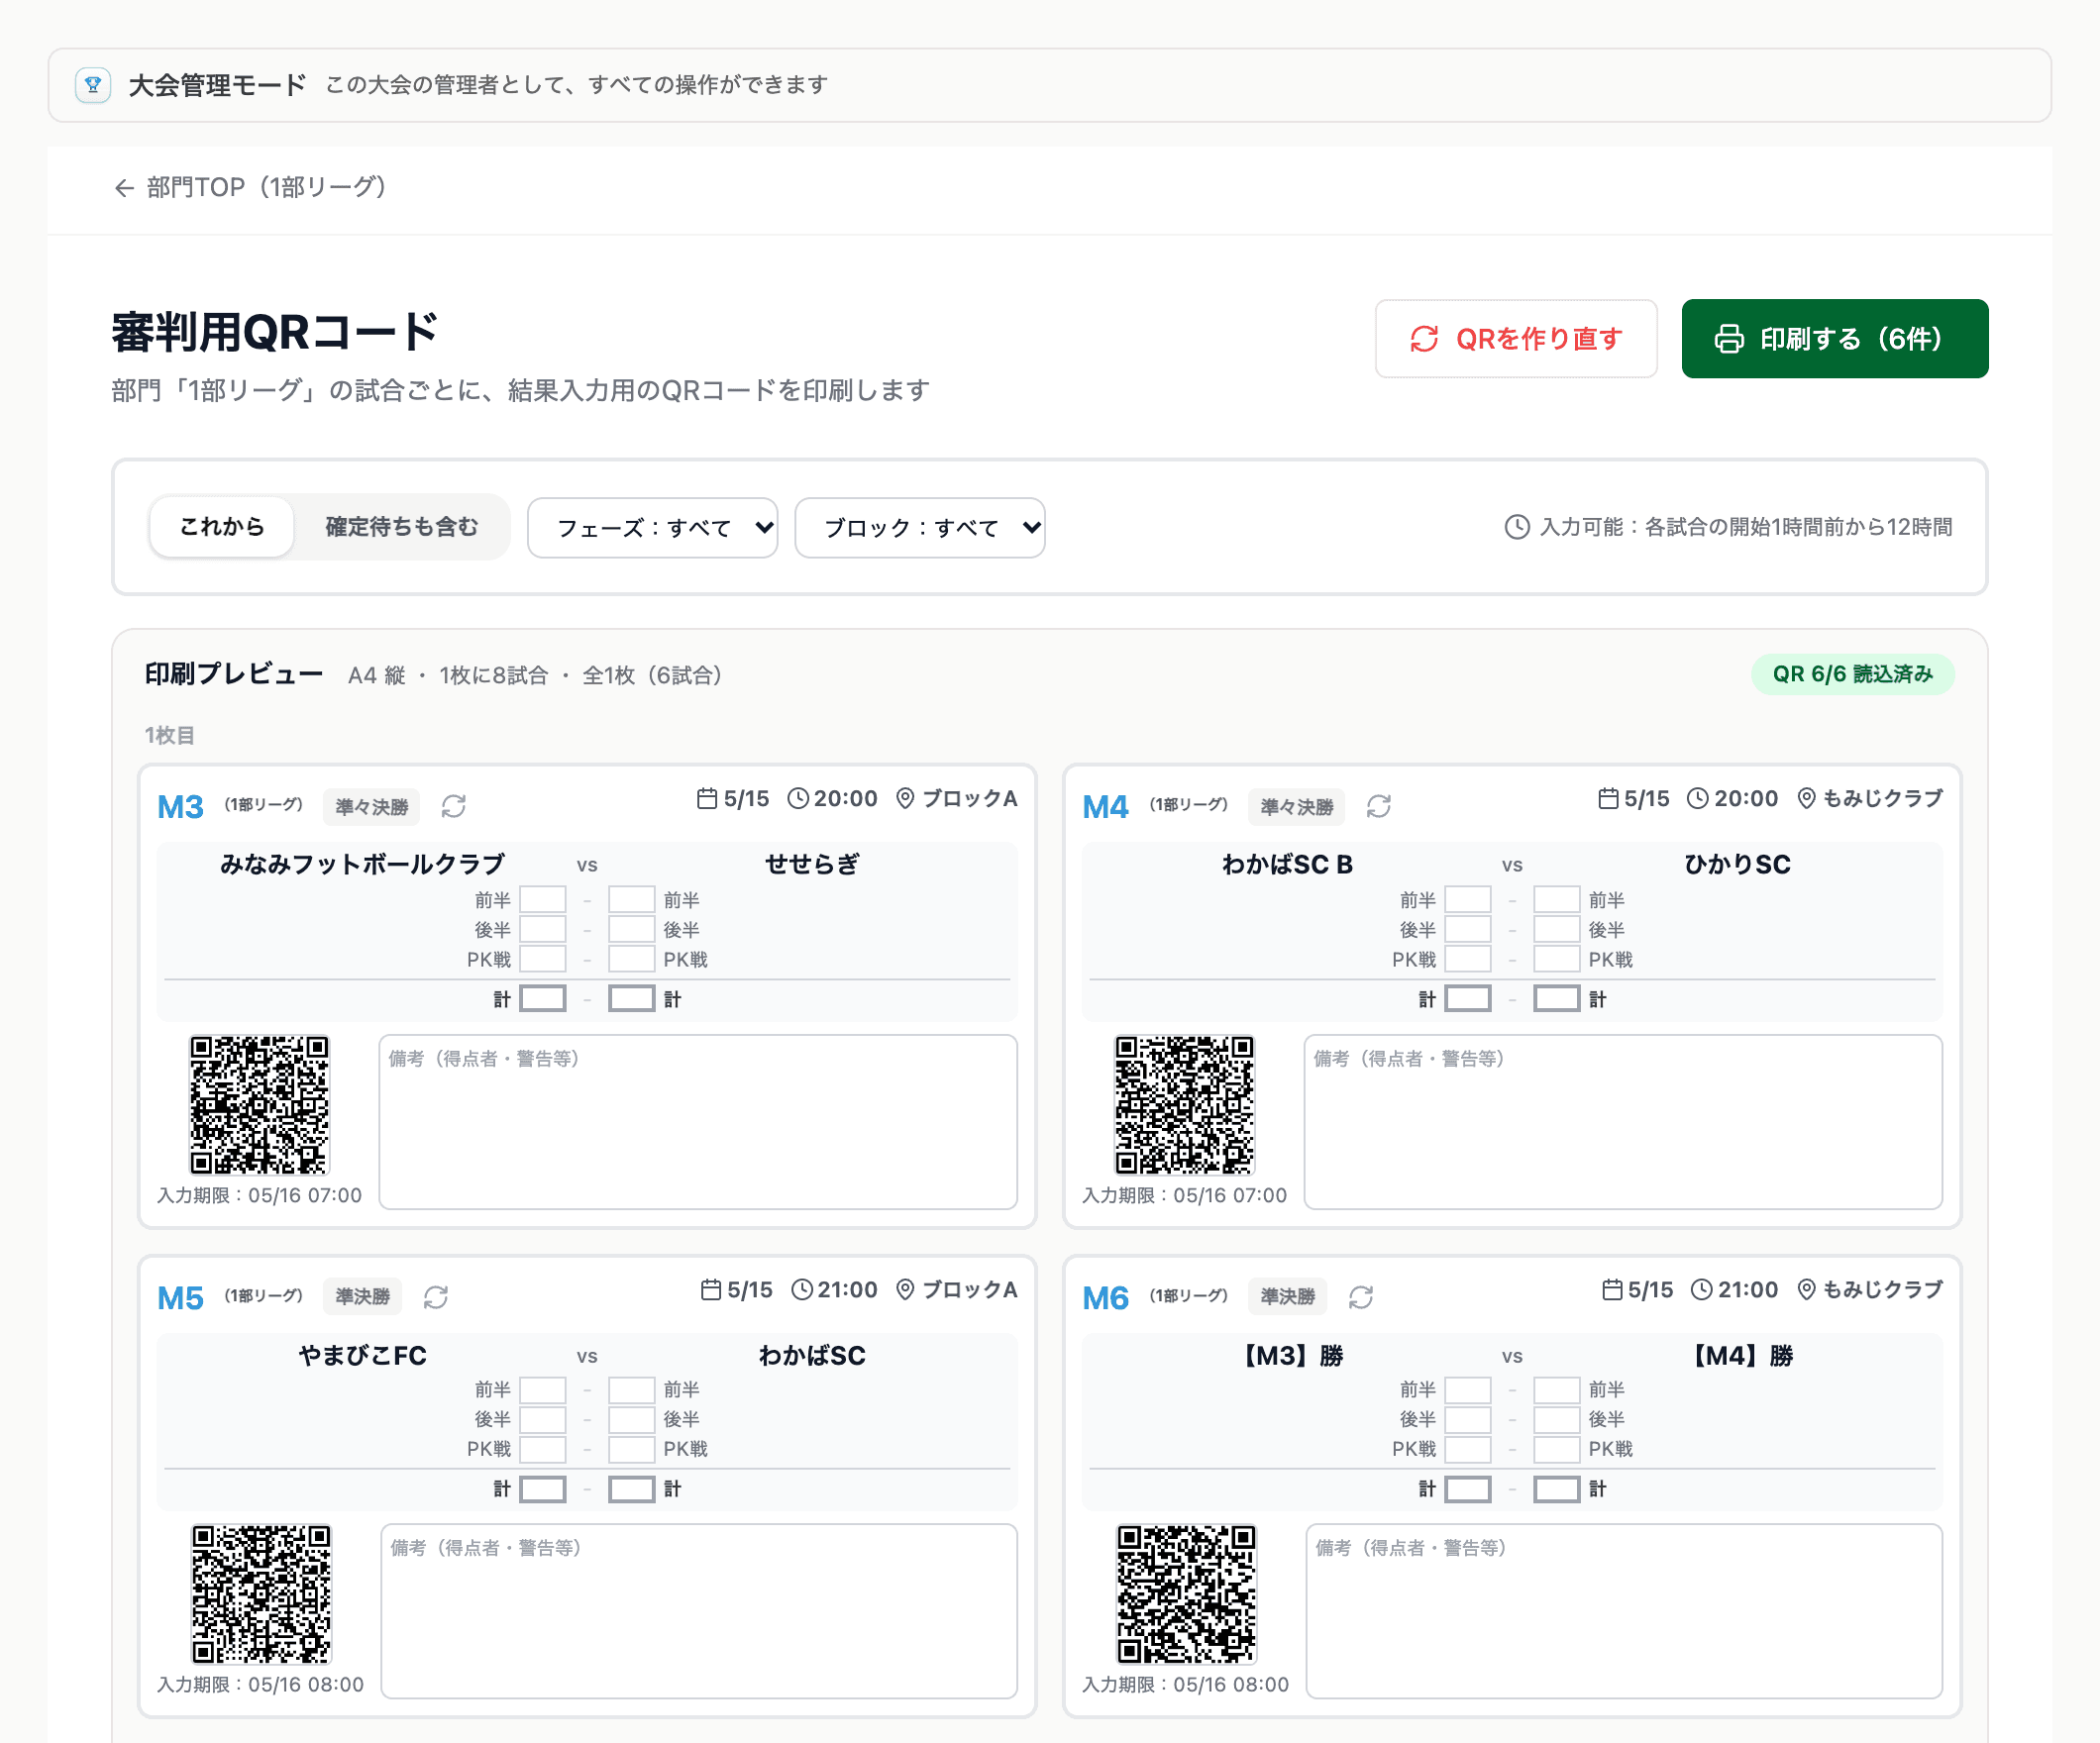Click the 準々決勝 tag on M3

(372, 807)
